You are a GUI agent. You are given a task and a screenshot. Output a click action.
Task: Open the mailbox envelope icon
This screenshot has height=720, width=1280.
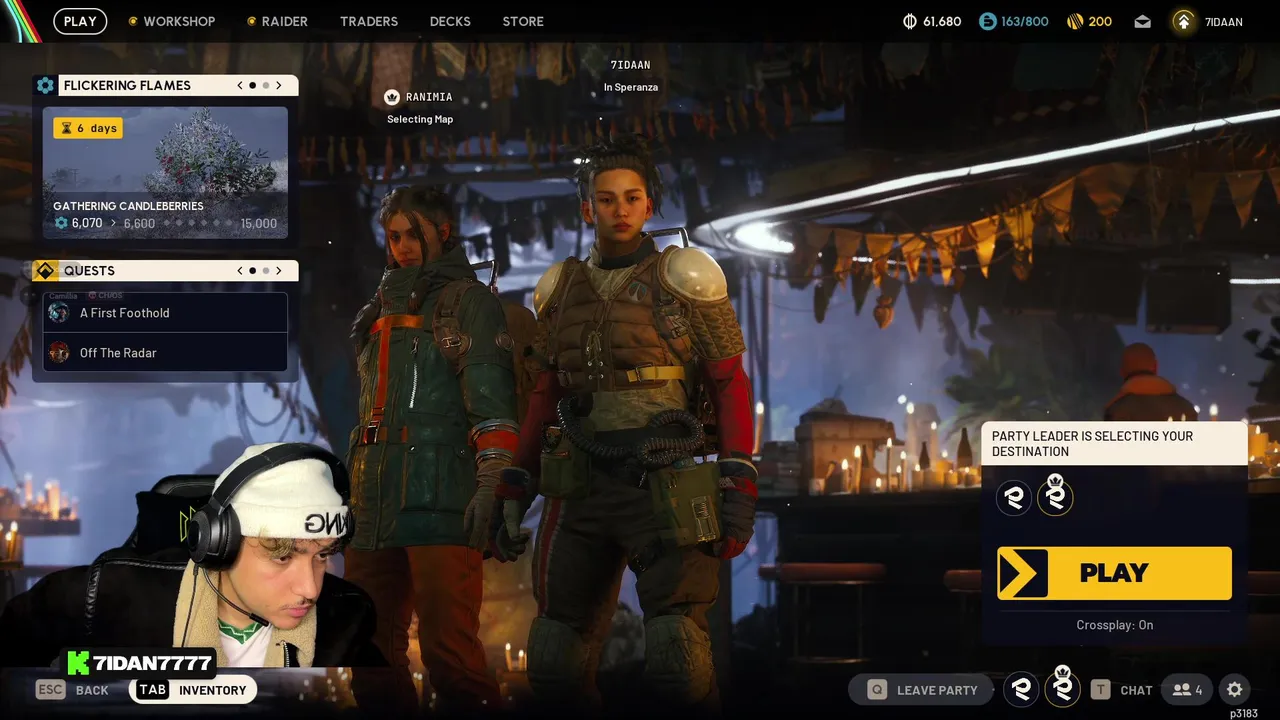coord(1142,21)
